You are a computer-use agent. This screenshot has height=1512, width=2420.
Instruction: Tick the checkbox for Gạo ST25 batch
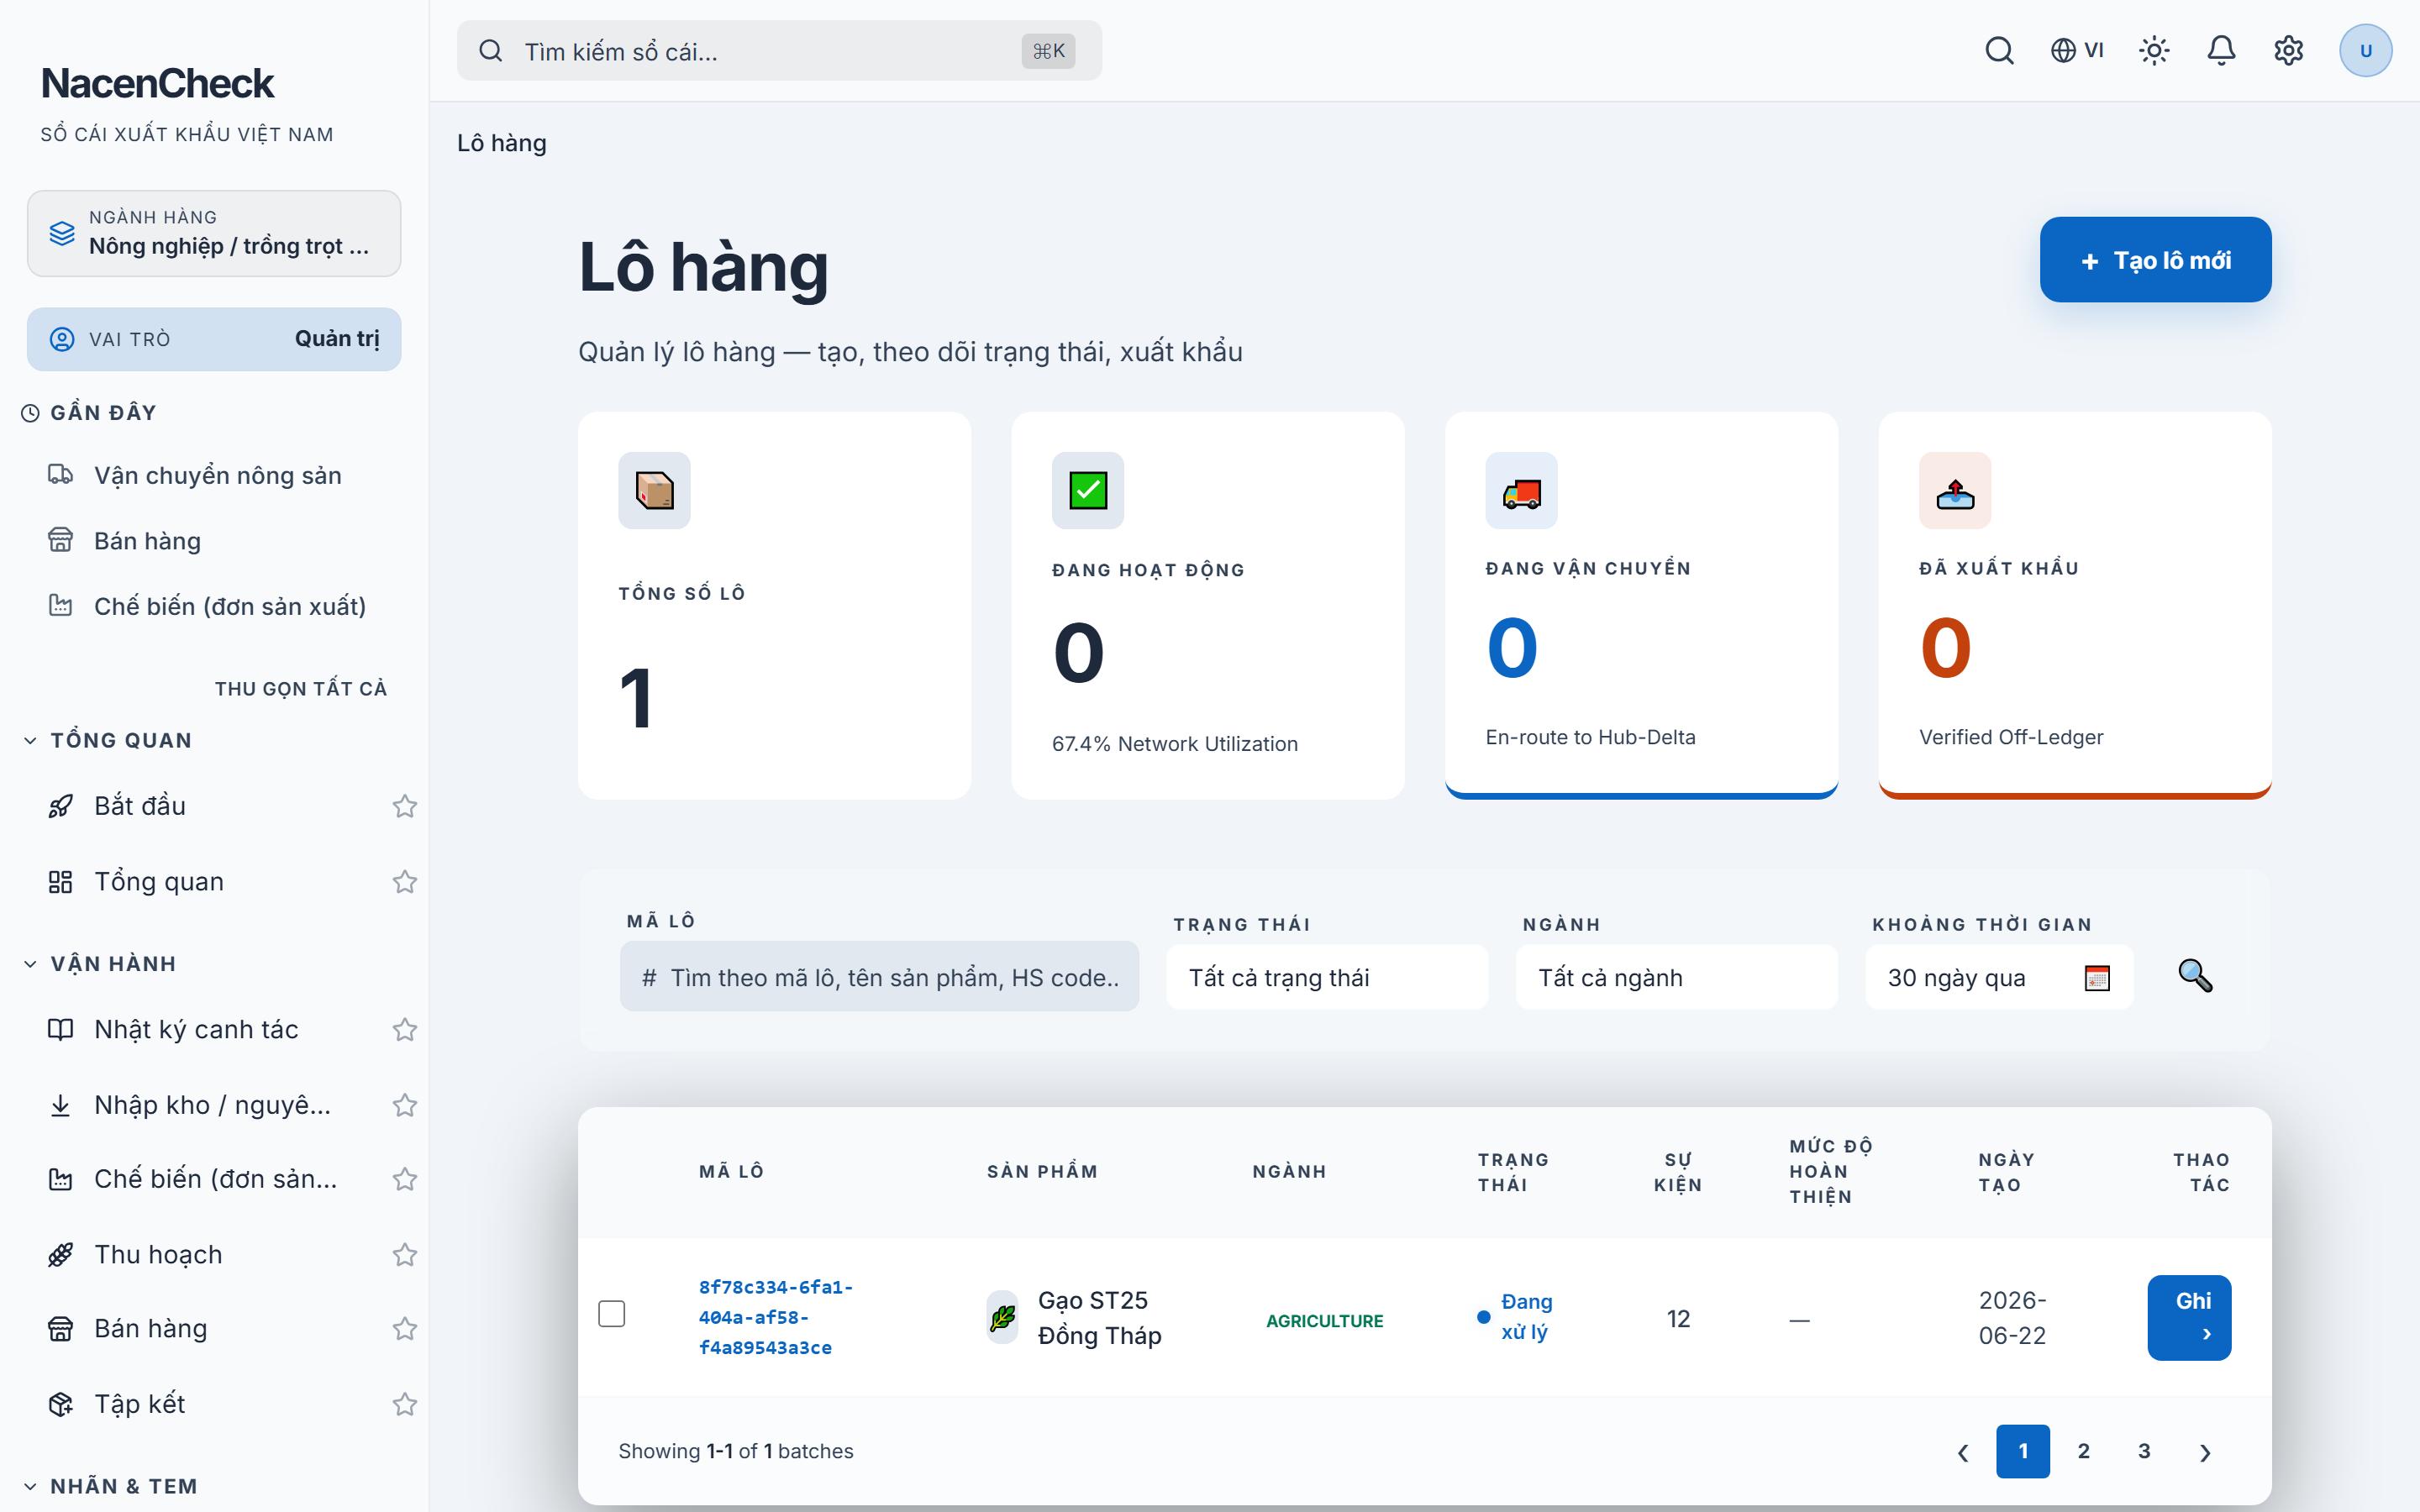(x=612, y=1314)
